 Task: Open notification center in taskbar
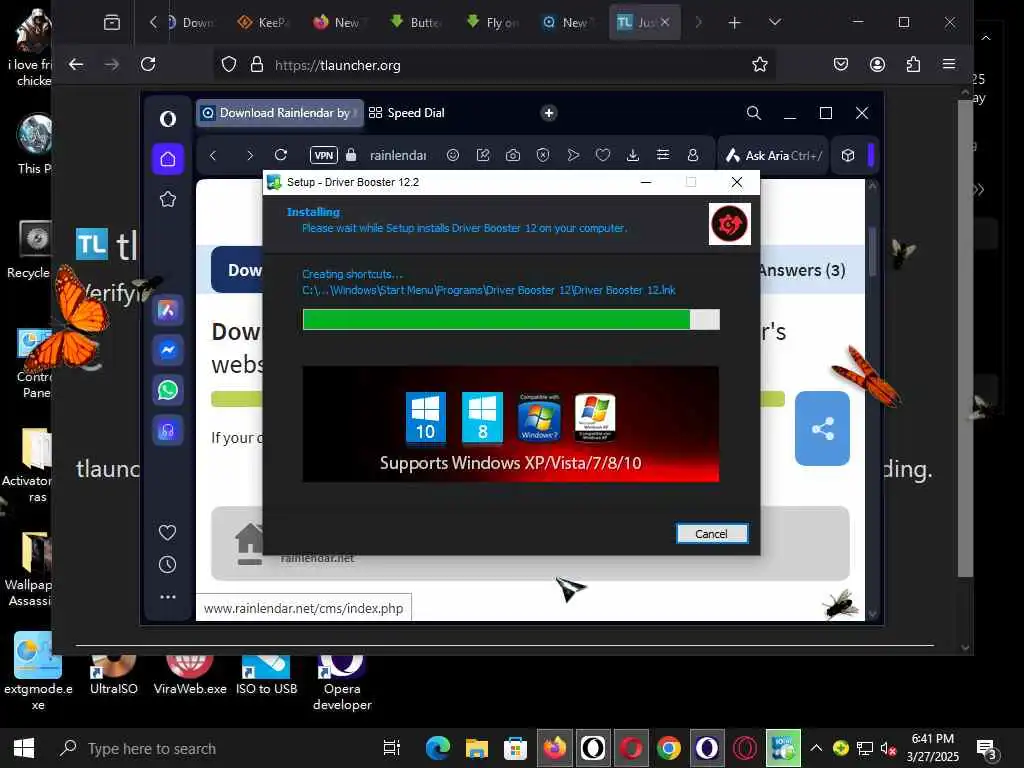(x=986, y=749)
